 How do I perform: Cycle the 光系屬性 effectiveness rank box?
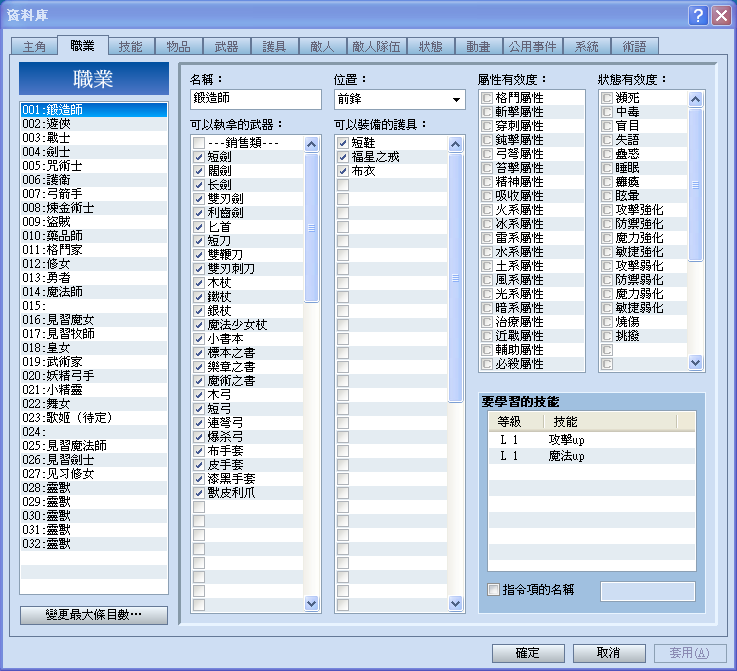click(x=487, y=294)
